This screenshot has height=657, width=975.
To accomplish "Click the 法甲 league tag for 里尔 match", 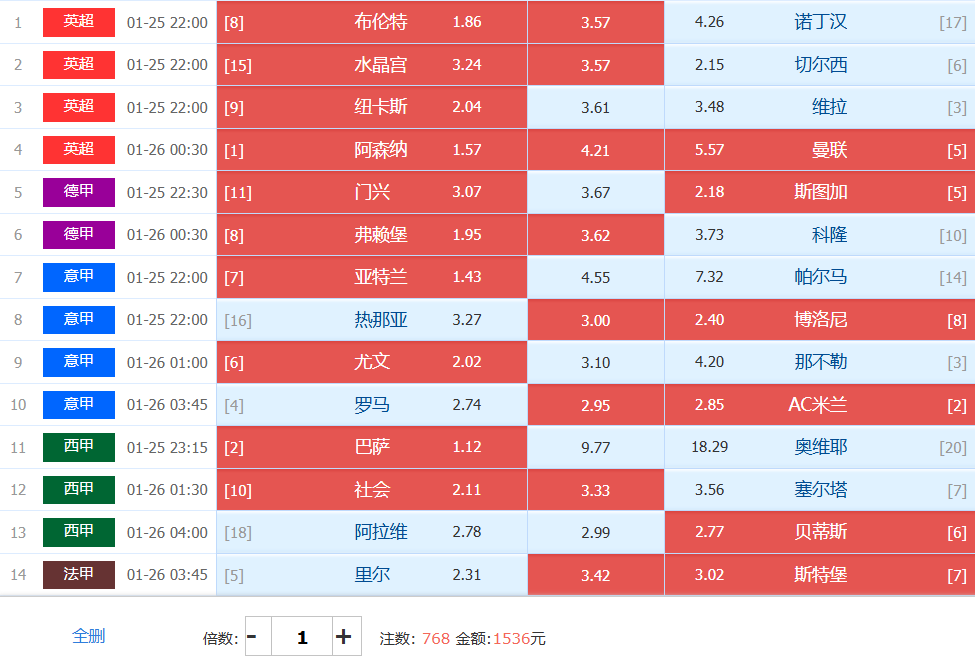I will point(79,575).
